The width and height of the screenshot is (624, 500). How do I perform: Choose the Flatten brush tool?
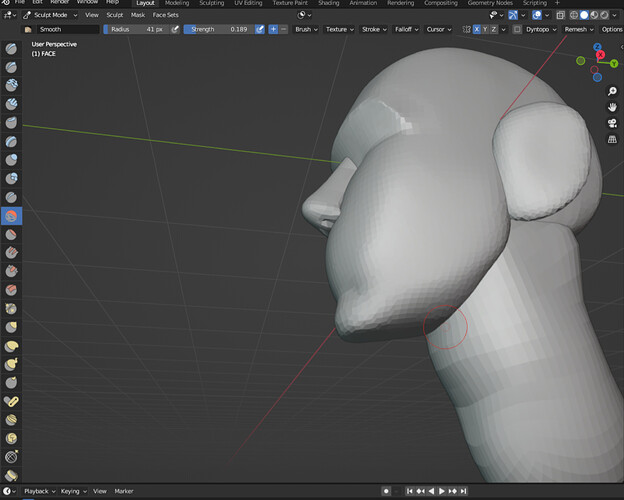click(x=11, y=234)
